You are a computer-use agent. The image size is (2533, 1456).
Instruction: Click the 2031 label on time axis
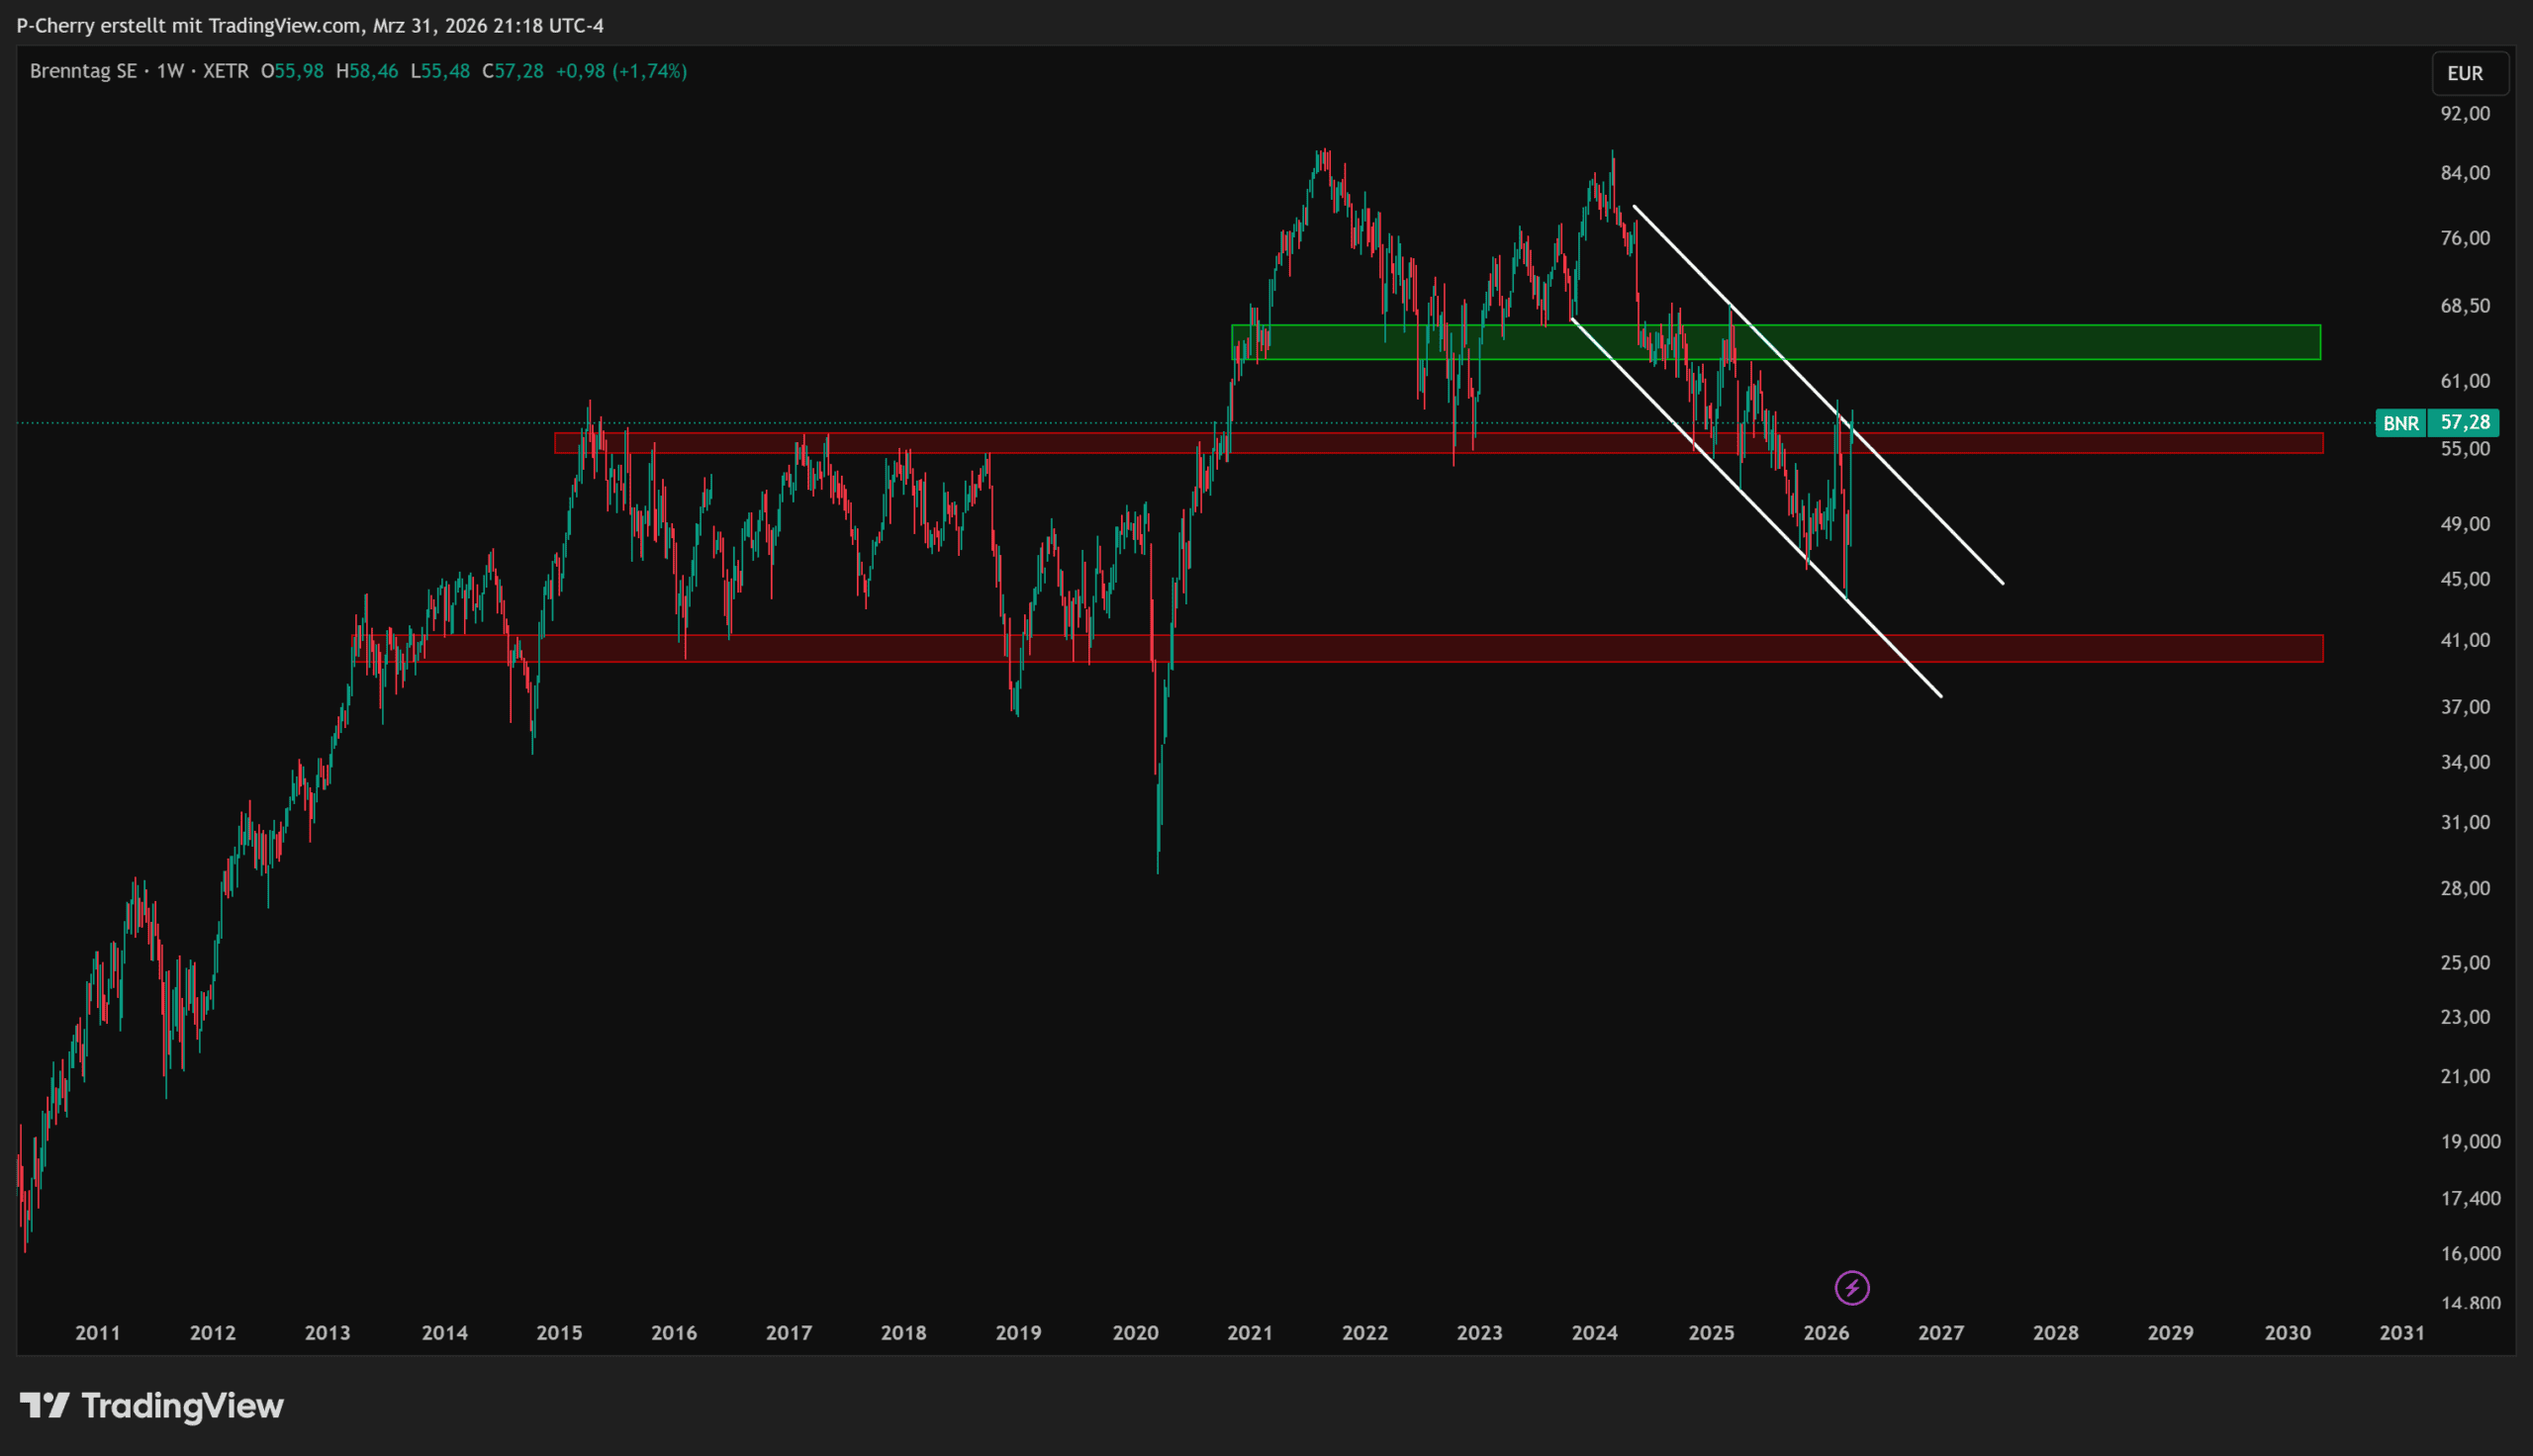click(x=2402, y=1333)
